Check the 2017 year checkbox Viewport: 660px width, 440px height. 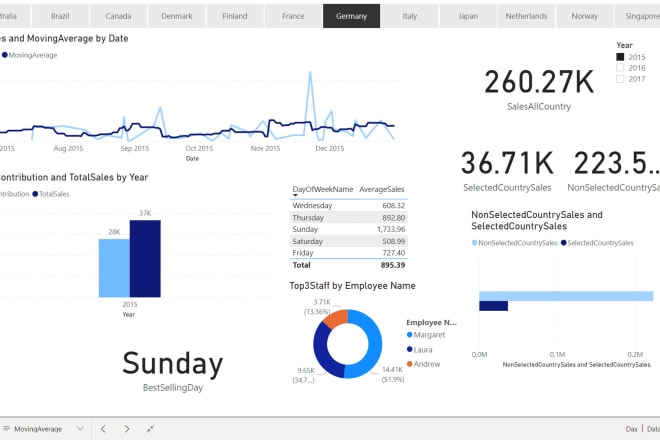[x=620, y=79]
